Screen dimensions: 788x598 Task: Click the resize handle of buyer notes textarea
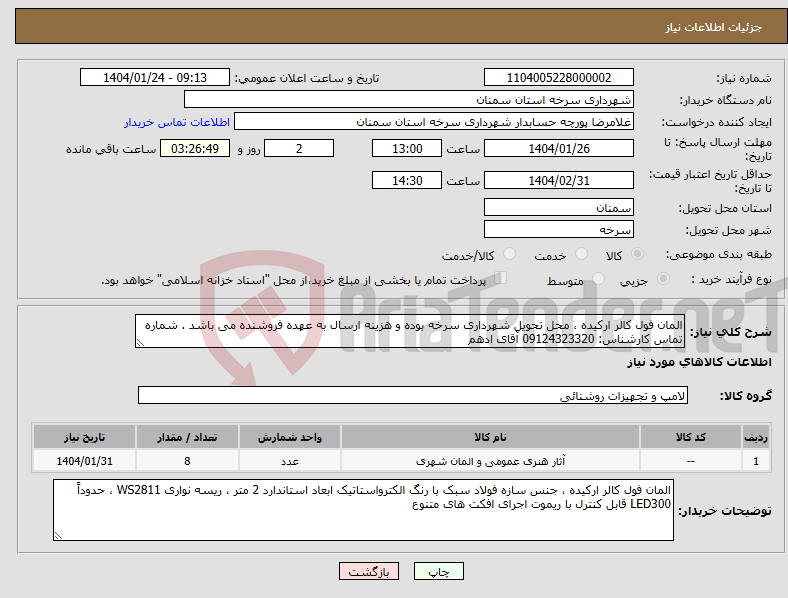(x=58, y=536)
